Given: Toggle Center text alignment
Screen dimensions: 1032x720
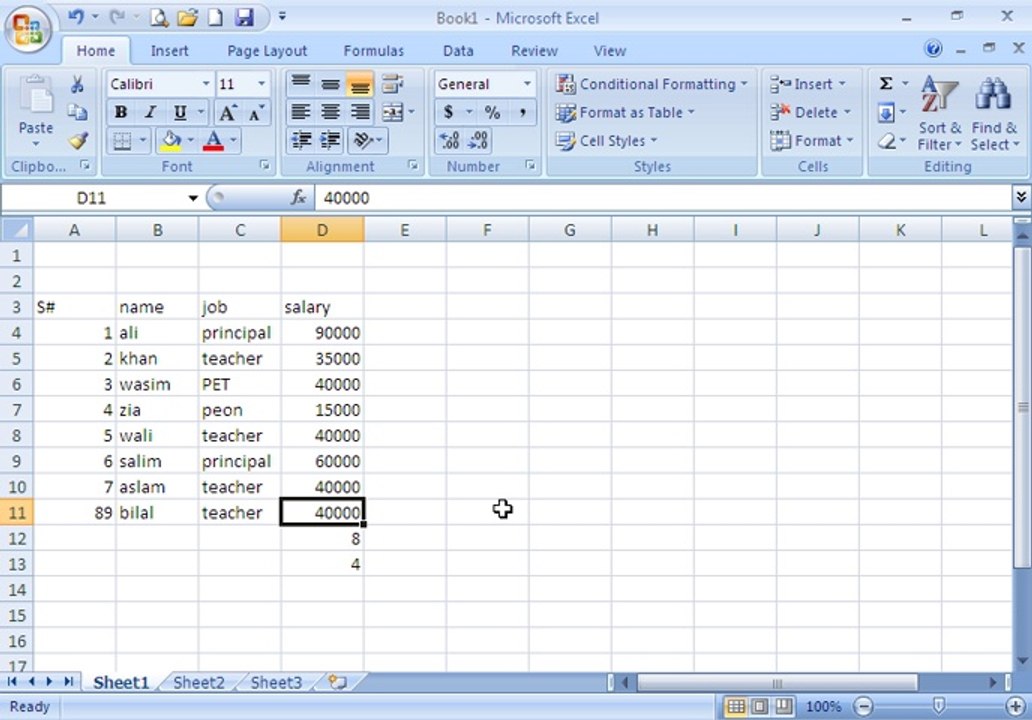Looking at the screenshot, I should coord(330,113).
